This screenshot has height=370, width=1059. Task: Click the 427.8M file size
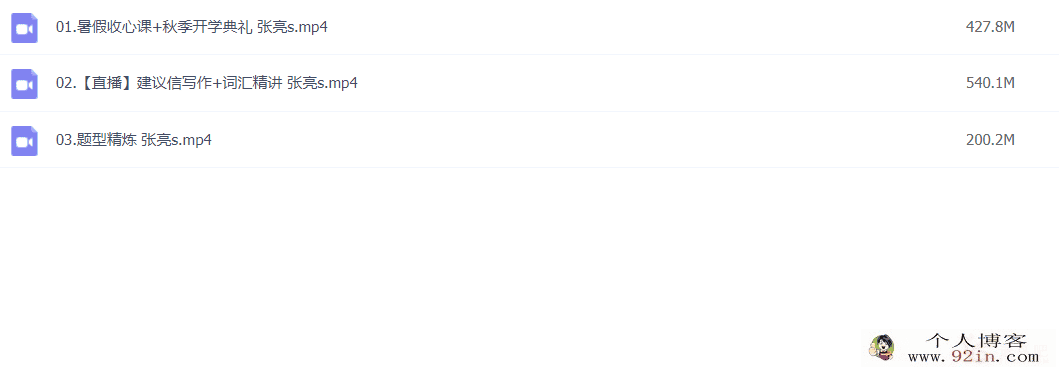click(x=990, y=27)
